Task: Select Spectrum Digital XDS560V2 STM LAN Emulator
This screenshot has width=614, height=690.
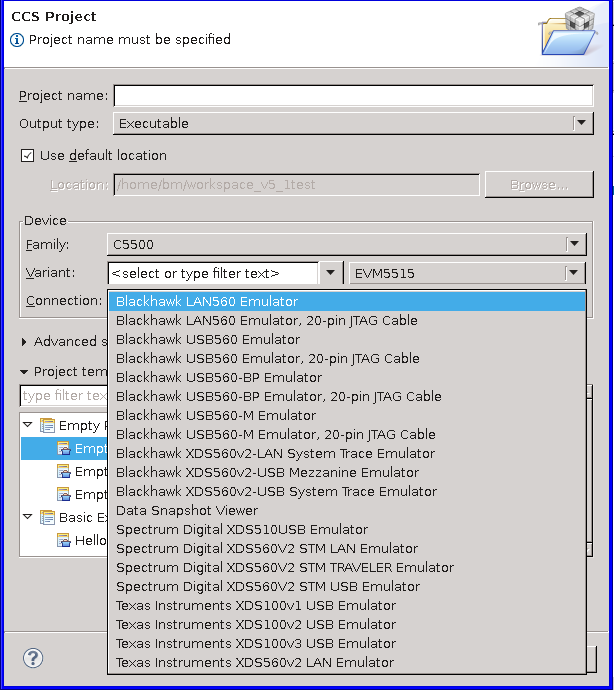Action: click(x=347, y=548)
